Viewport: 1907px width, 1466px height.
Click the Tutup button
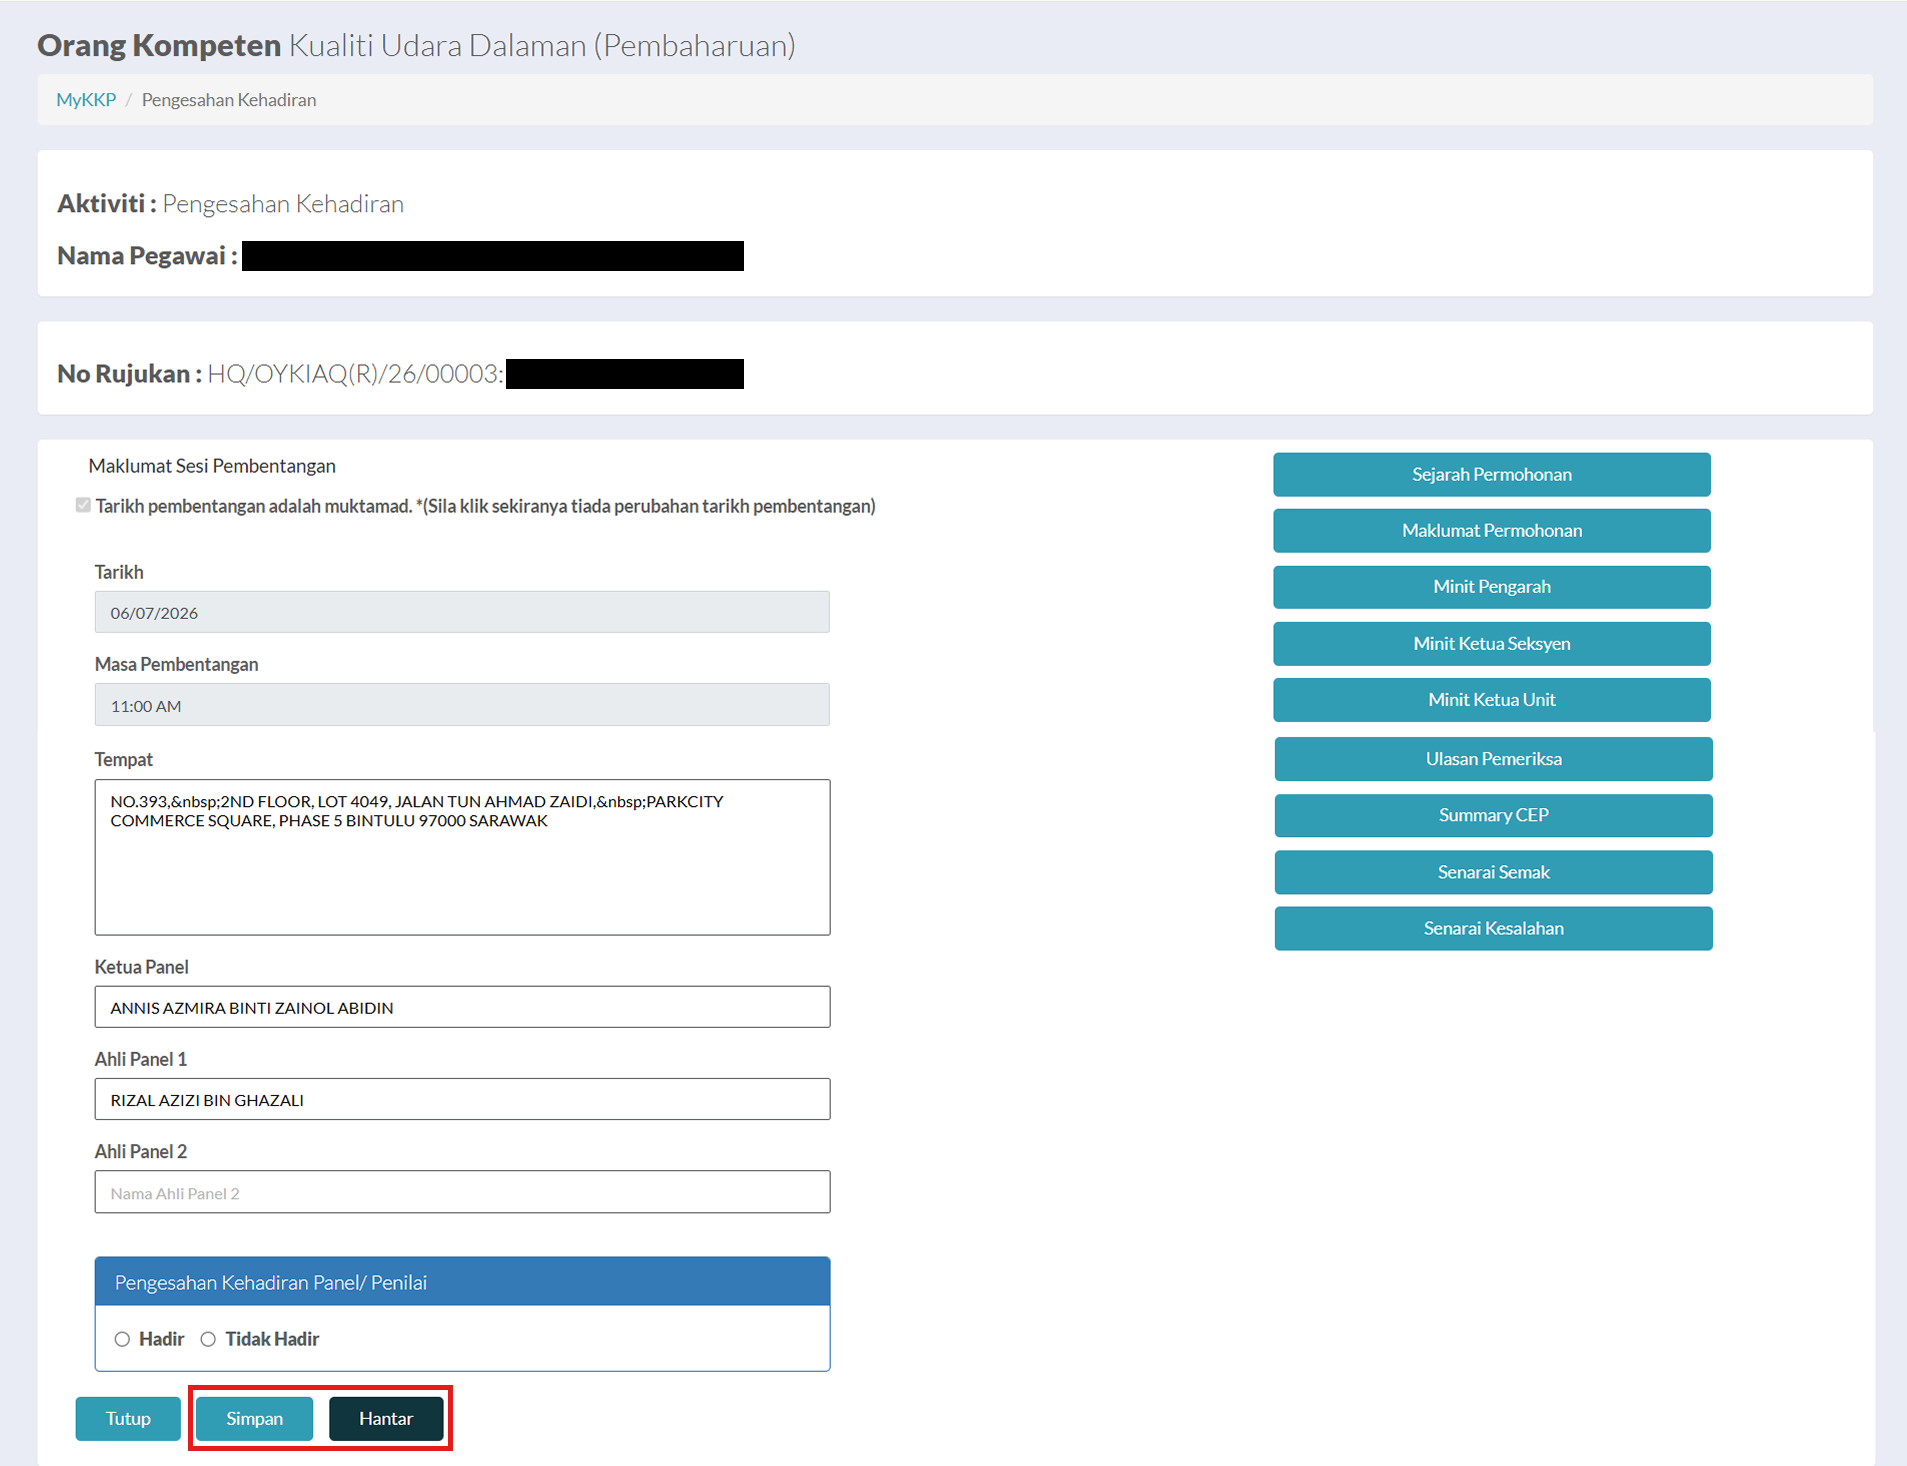click(128, 1418)
